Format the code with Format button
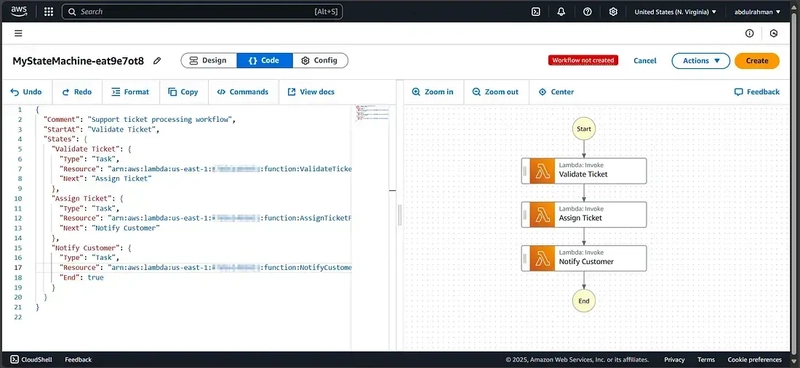This screenshot has width=800, height=368. (131, 92)
